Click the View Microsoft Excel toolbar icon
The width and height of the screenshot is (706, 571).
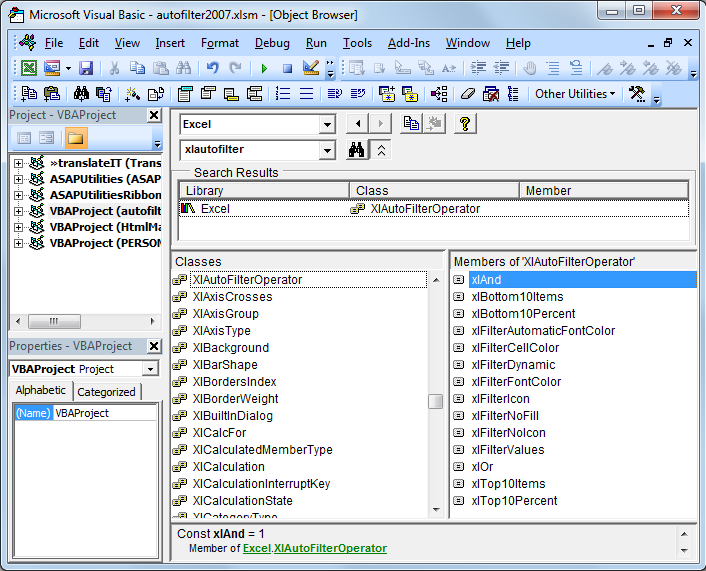pyautogui.click(x=29, y=68)
